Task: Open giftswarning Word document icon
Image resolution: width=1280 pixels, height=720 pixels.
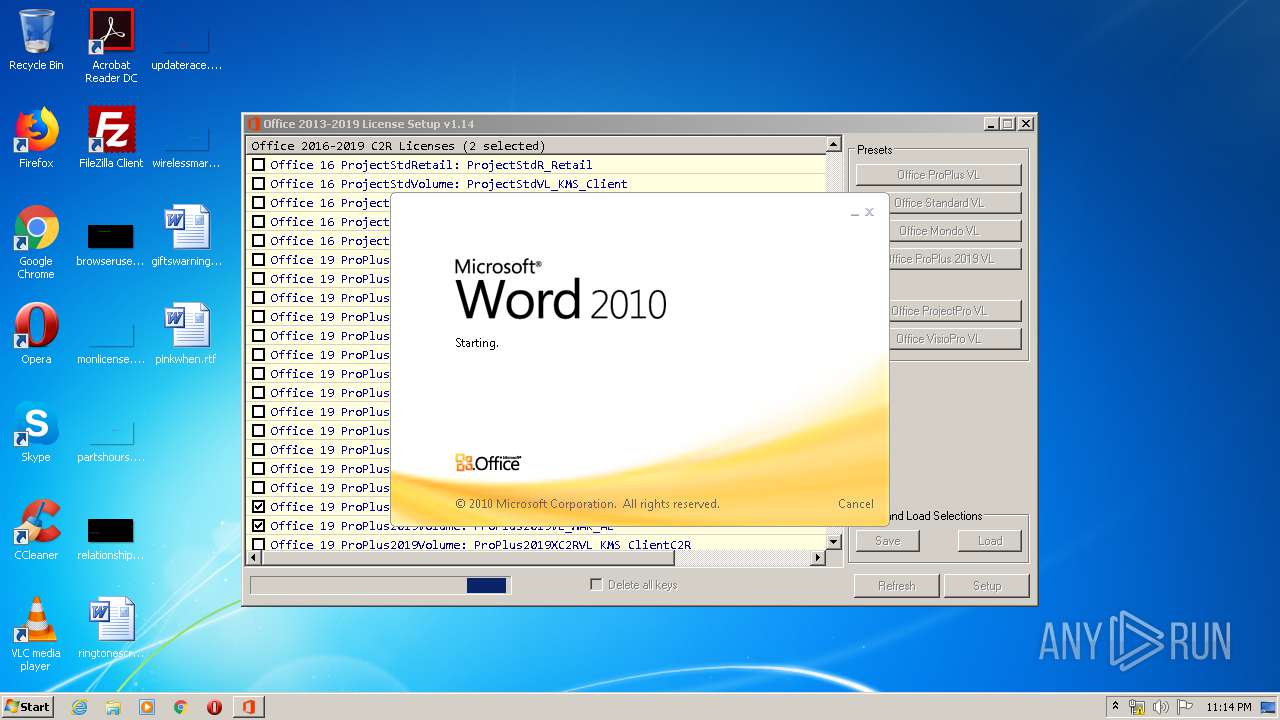Action: pos(186,236)
